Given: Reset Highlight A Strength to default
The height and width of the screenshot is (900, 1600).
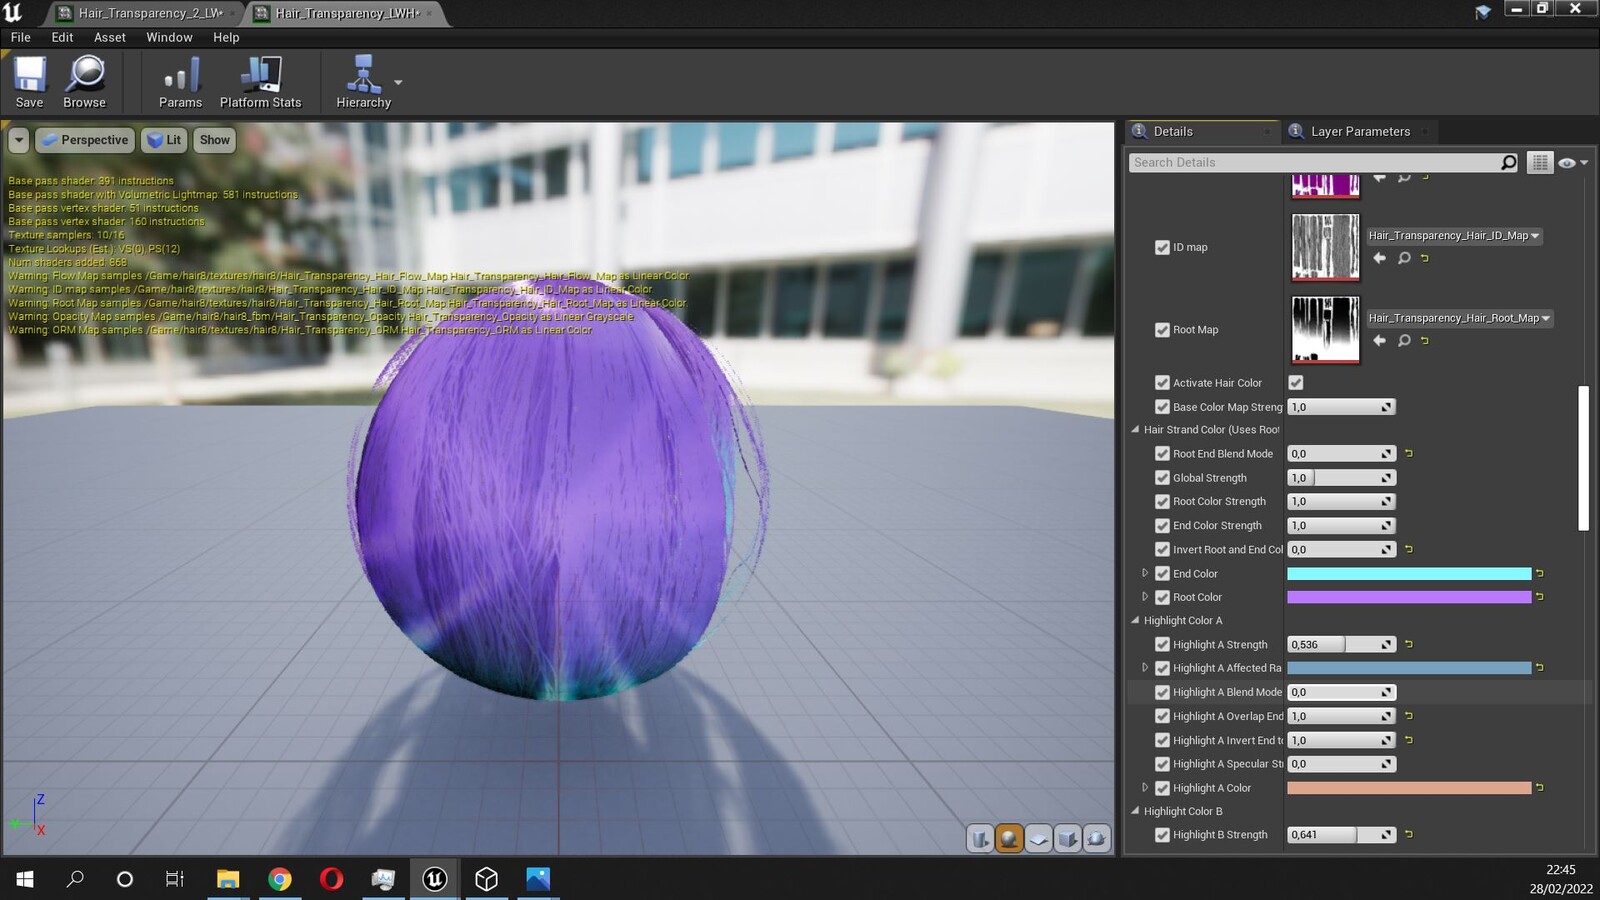Looking at the screenshot, I should (1409, 644).
